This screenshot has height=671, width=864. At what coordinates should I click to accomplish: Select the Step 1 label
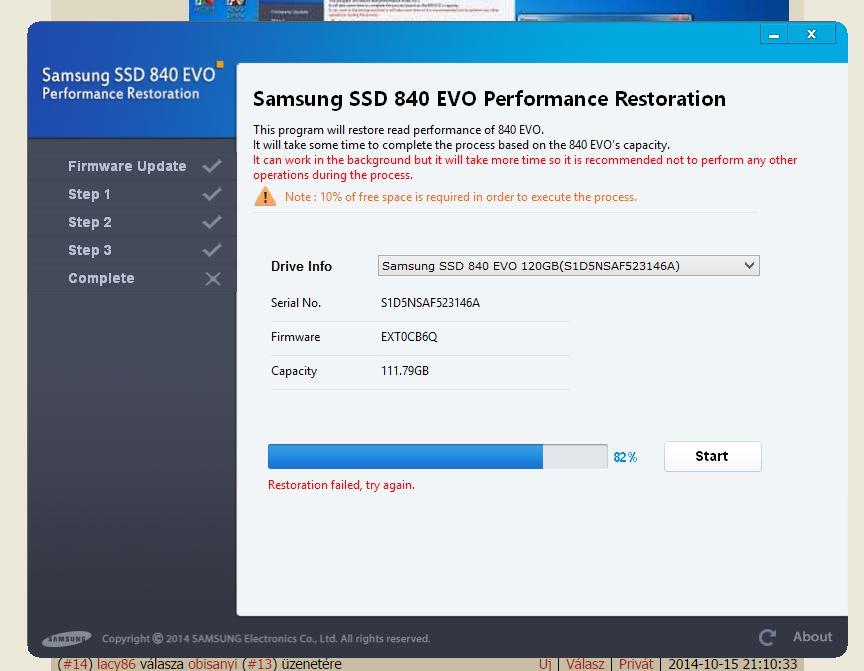(89, 194)
